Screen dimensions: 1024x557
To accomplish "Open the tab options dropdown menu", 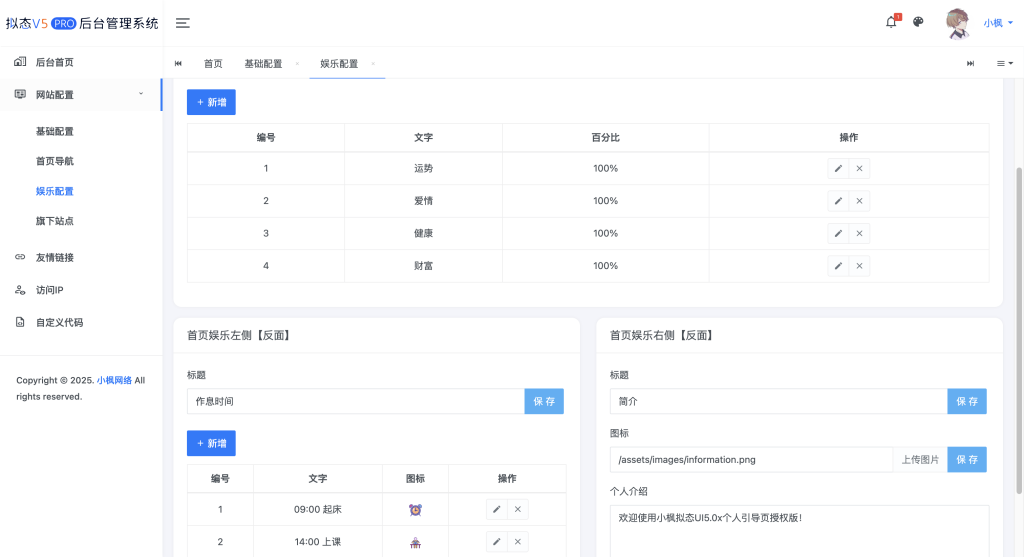I will pos(1004,63).
